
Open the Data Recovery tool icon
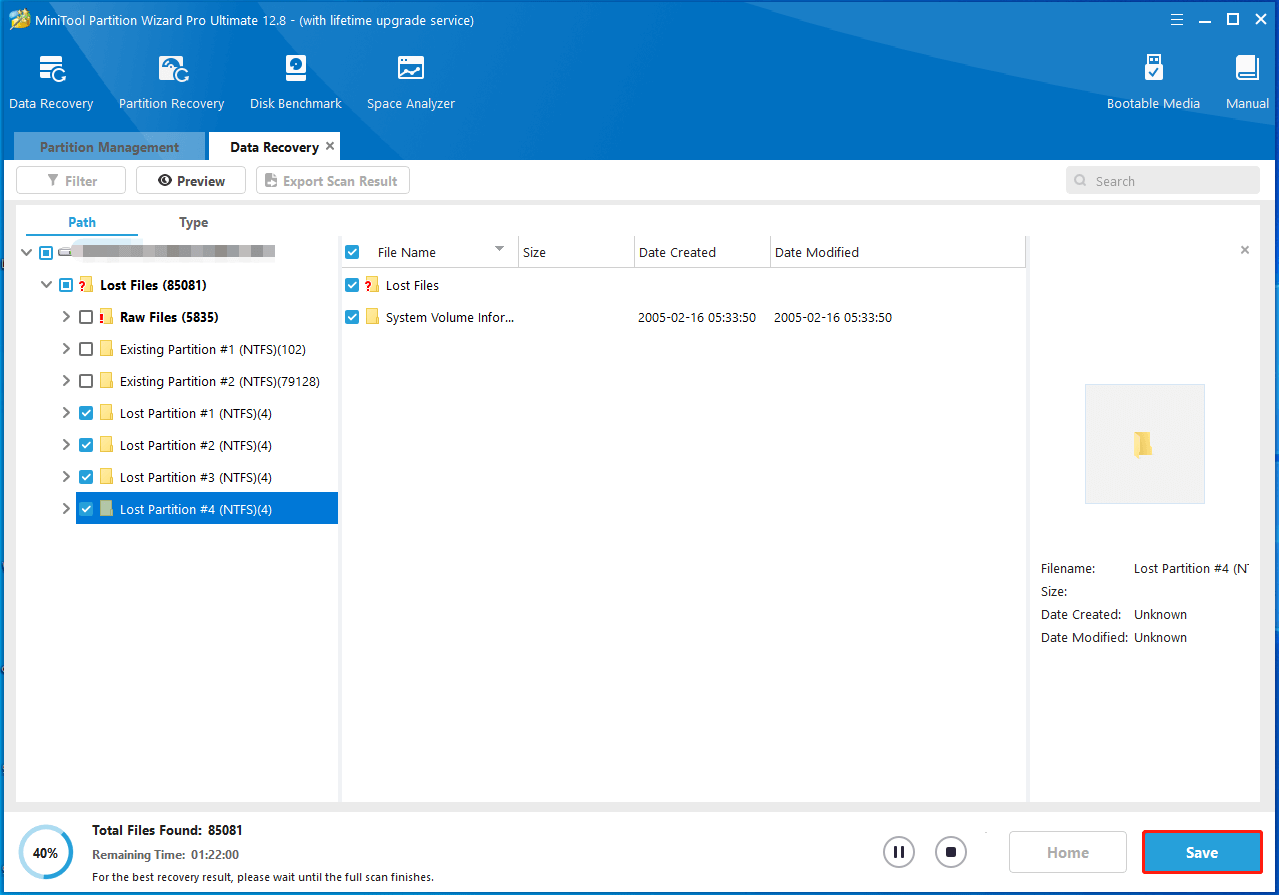[x=51, y=69]
